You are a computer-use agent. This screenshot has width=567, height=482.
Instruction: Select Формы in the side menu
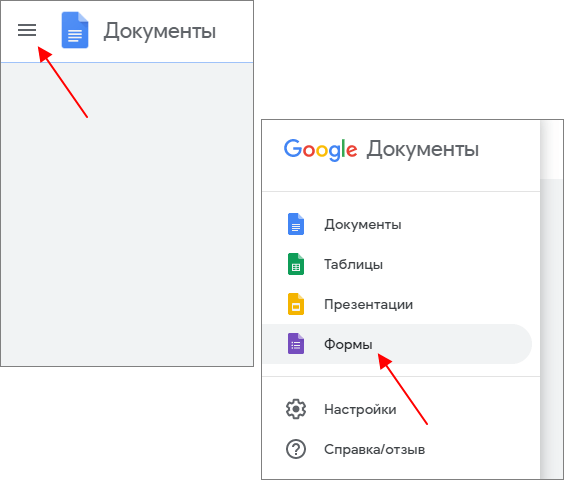[x=397, y=344]
